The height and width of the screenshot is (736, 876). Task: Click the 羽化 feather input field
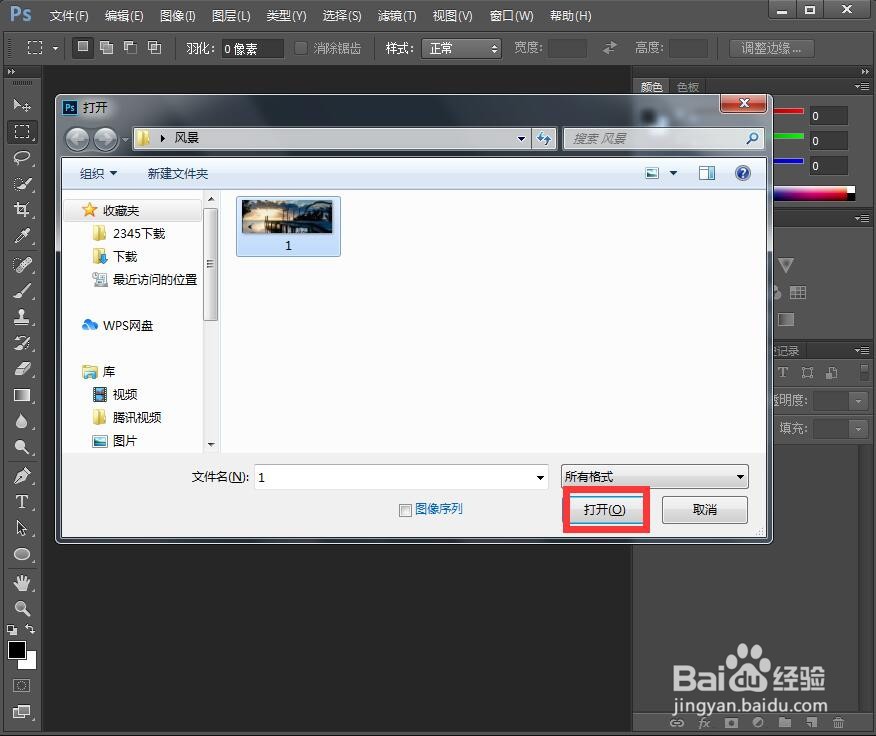click(252, 49)
